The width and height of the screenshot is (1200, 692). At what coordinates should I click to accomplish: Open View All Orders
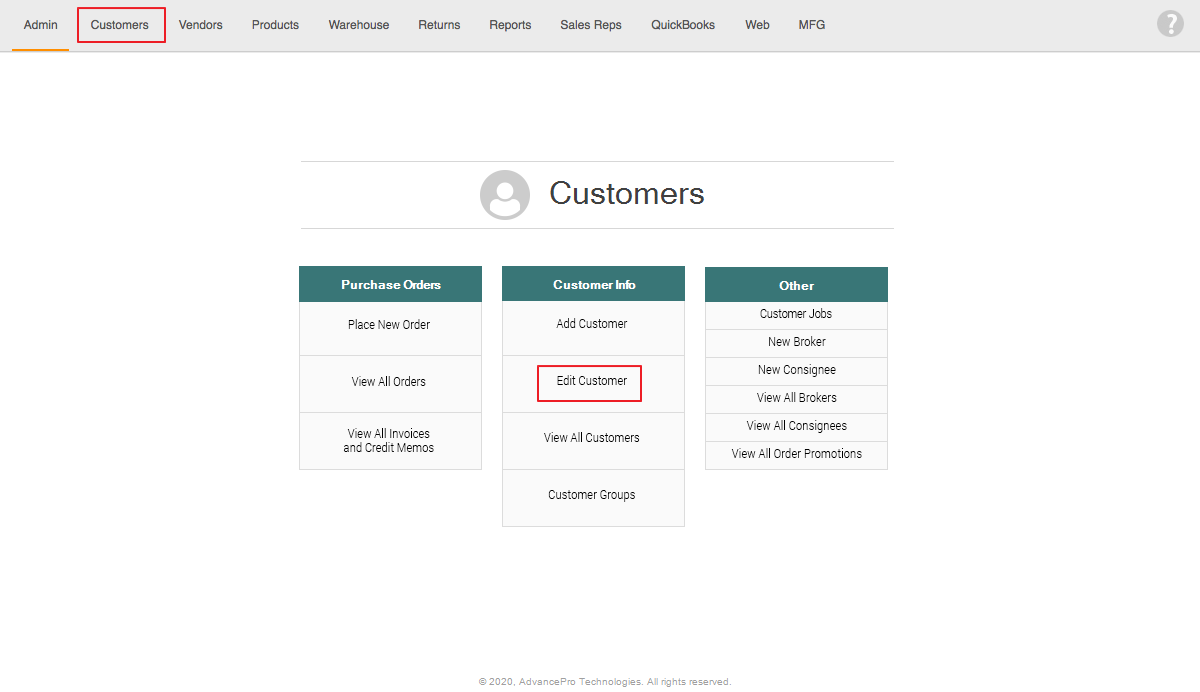389,382
